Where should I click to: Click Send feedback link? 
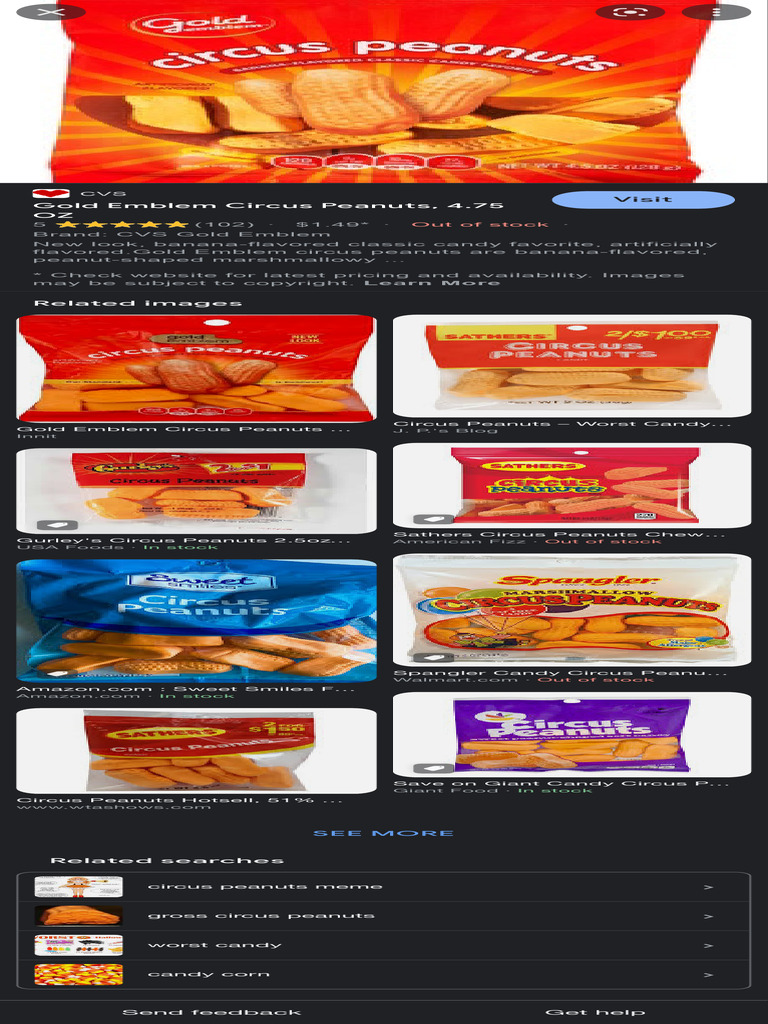pyautogui.click(x=212, y=1012)
